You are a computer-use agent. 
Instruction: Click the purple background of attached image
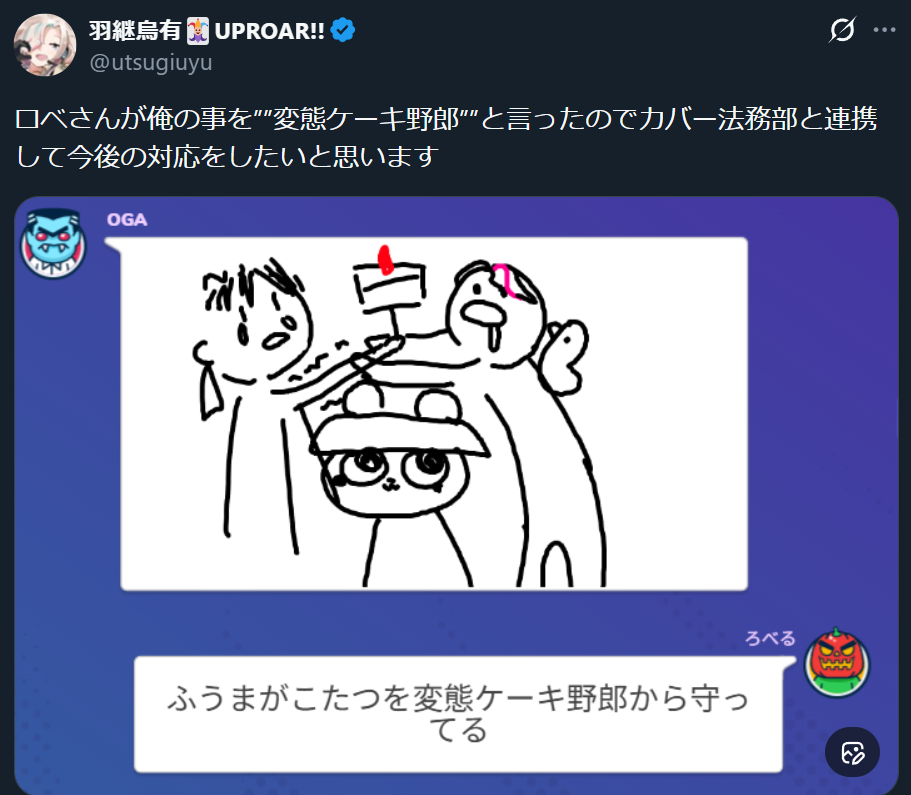click(x=823, y=407)
